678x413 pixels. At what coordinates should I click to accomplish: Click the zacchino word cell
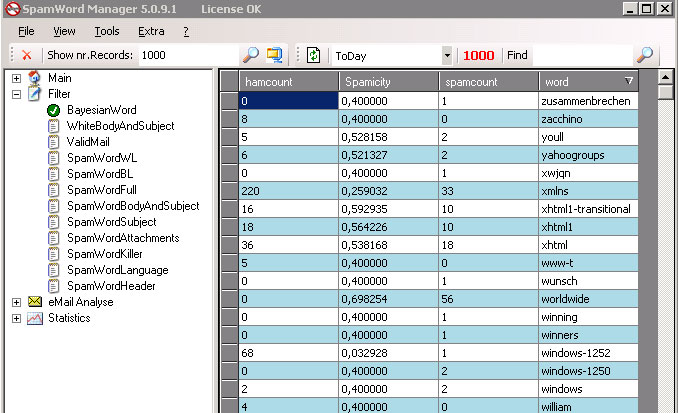pyautogui.click(x=588, y=119)
